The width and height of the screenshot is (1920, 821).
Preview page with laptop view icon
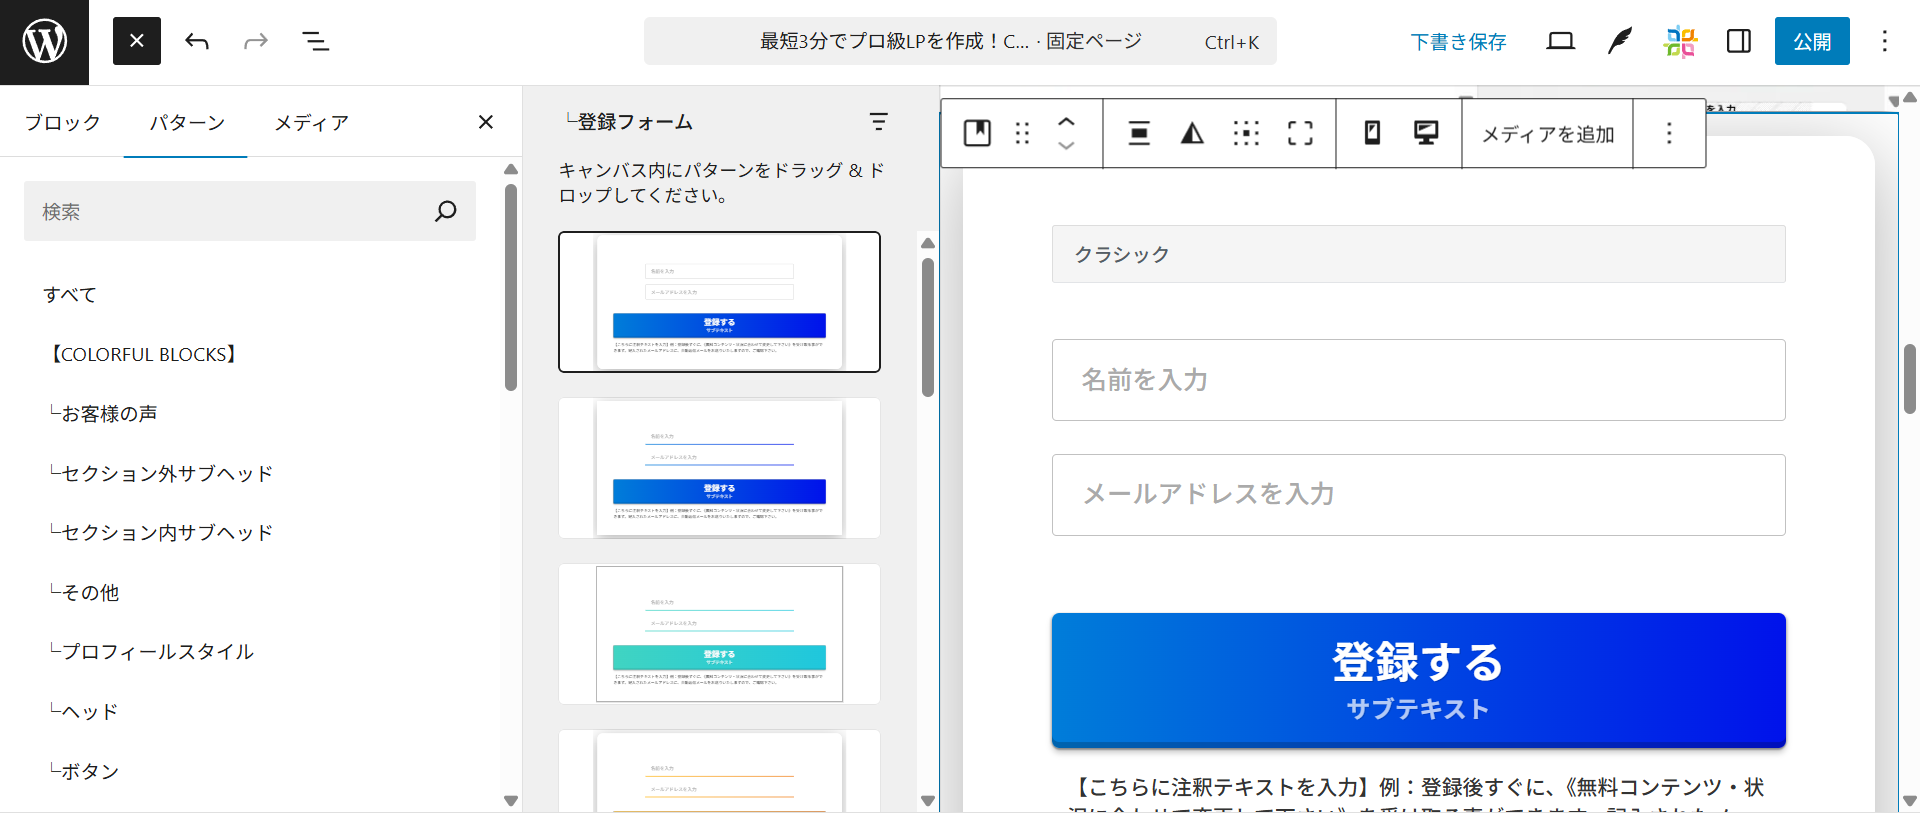1561,41
